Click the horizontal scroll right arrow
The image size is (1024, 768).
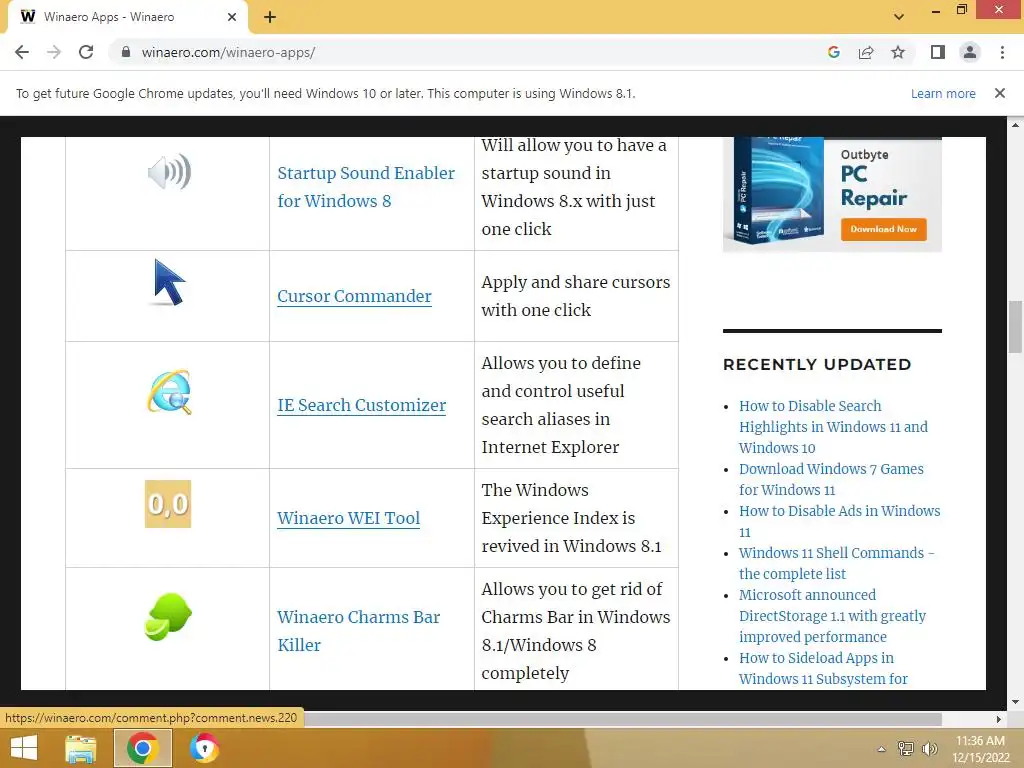pyautogui.click(x=999, y=719)
